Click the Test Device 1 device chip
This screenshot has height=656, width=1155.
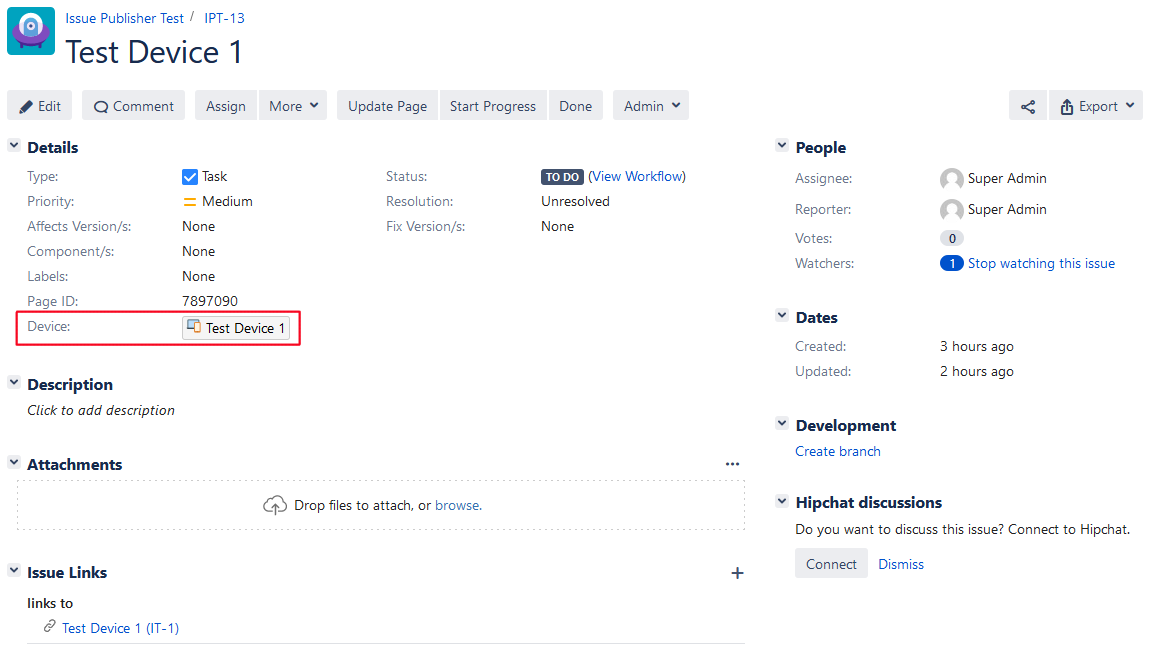coord(236,328)
